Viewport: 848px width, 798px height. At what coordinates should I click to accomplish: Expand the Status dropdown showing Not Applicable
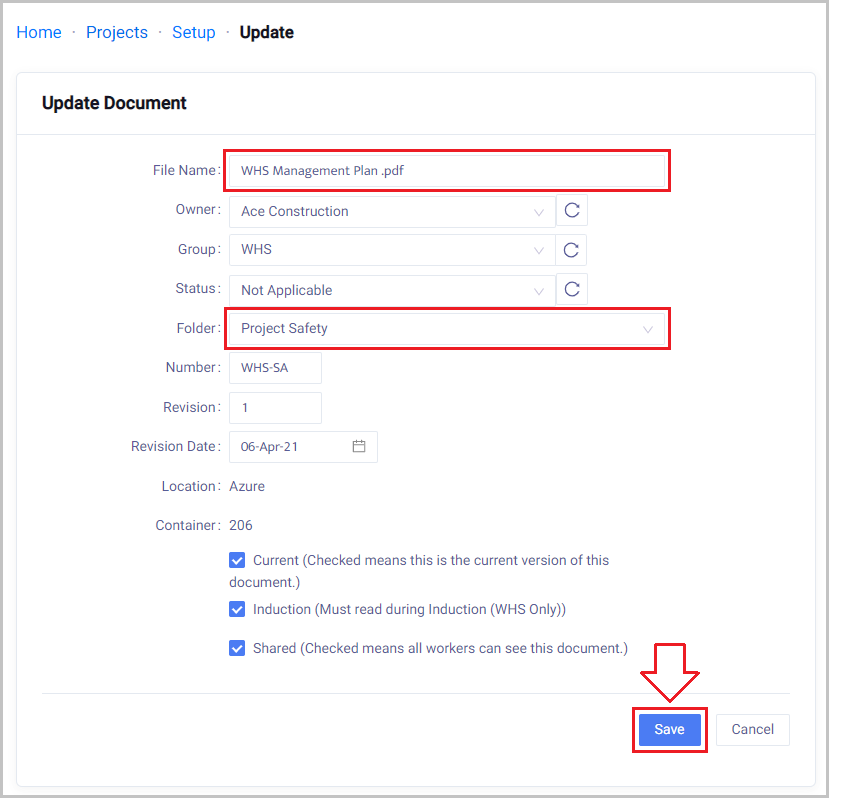(x=391, y=290)
